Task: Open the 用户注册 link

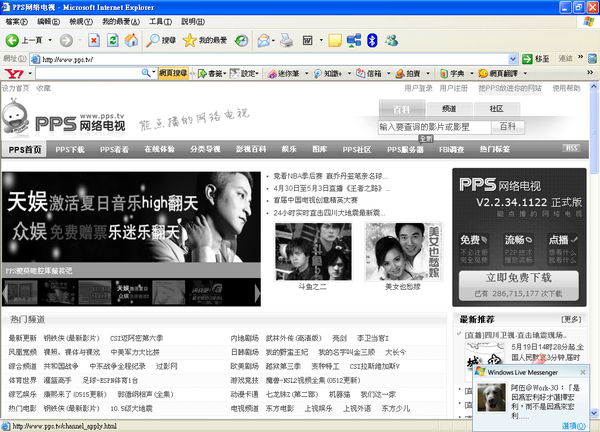Action: [453, 88]
